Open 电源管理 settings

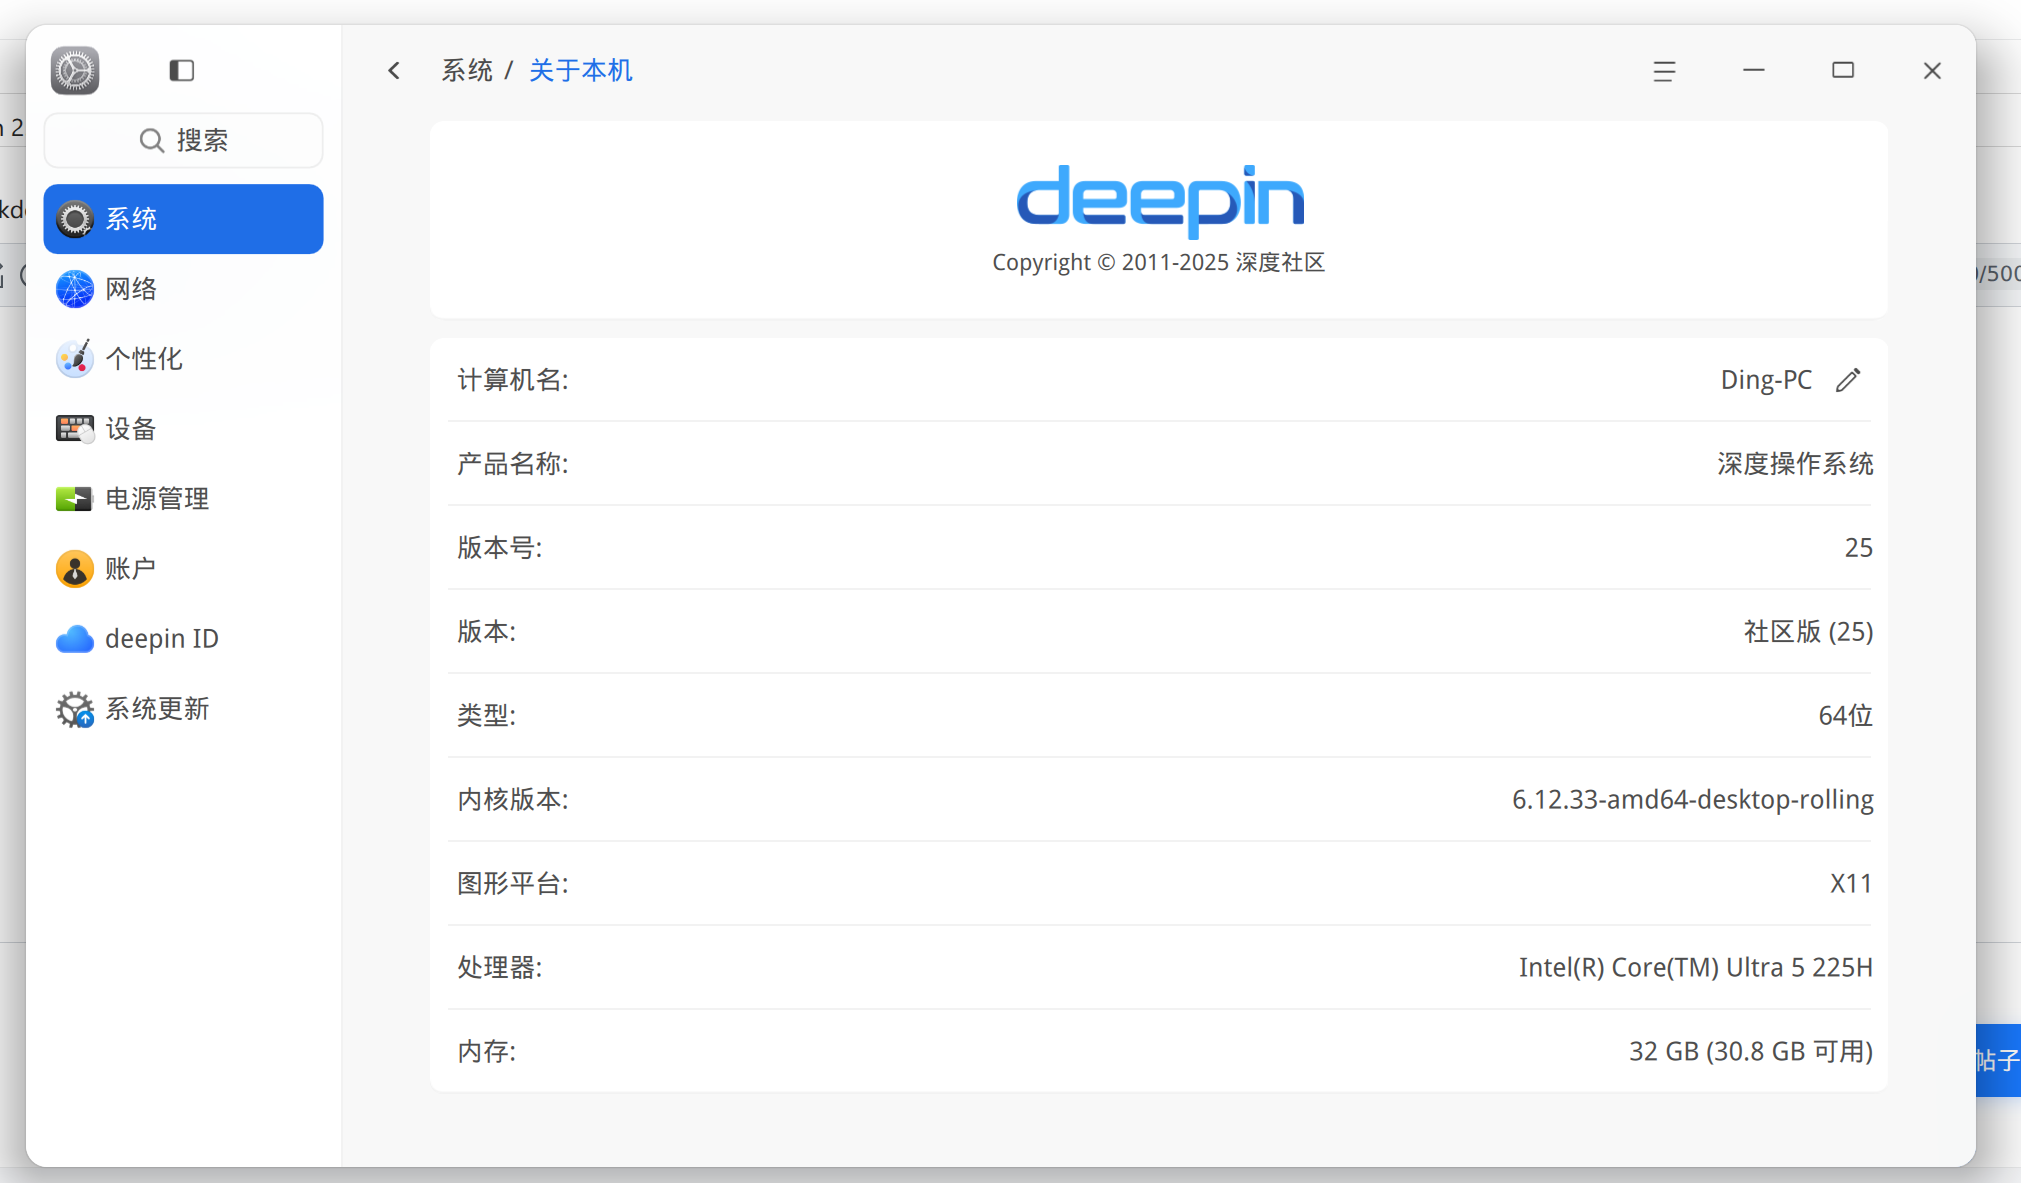pyautogui.click(x=183, y=499)
